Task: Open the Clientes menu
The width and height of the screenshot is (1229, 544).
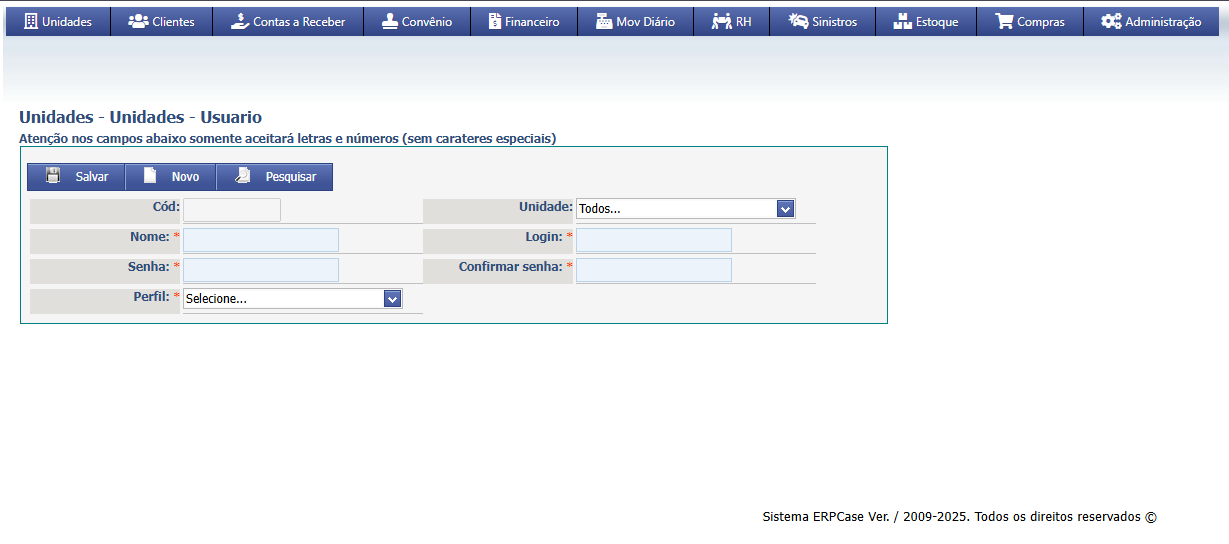Action: (162, 21)
